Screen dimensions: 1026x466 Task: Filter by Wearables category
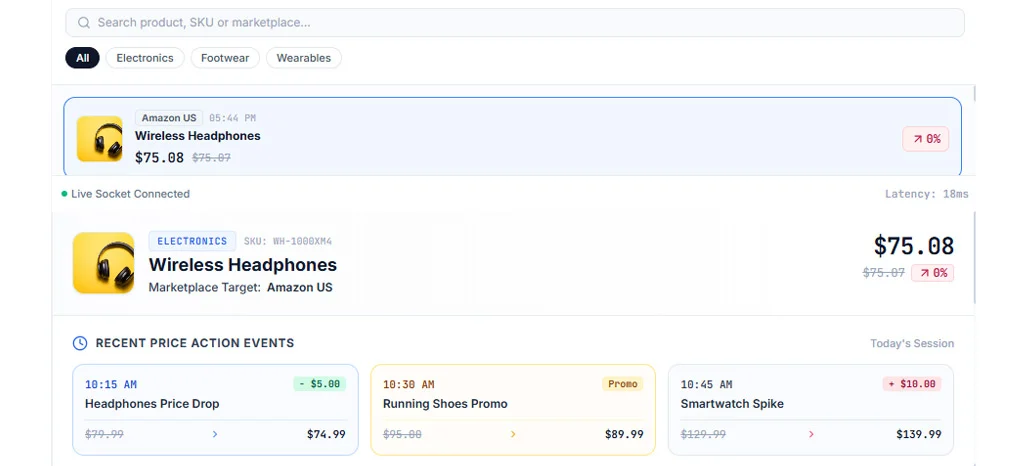tap(304, 58)
